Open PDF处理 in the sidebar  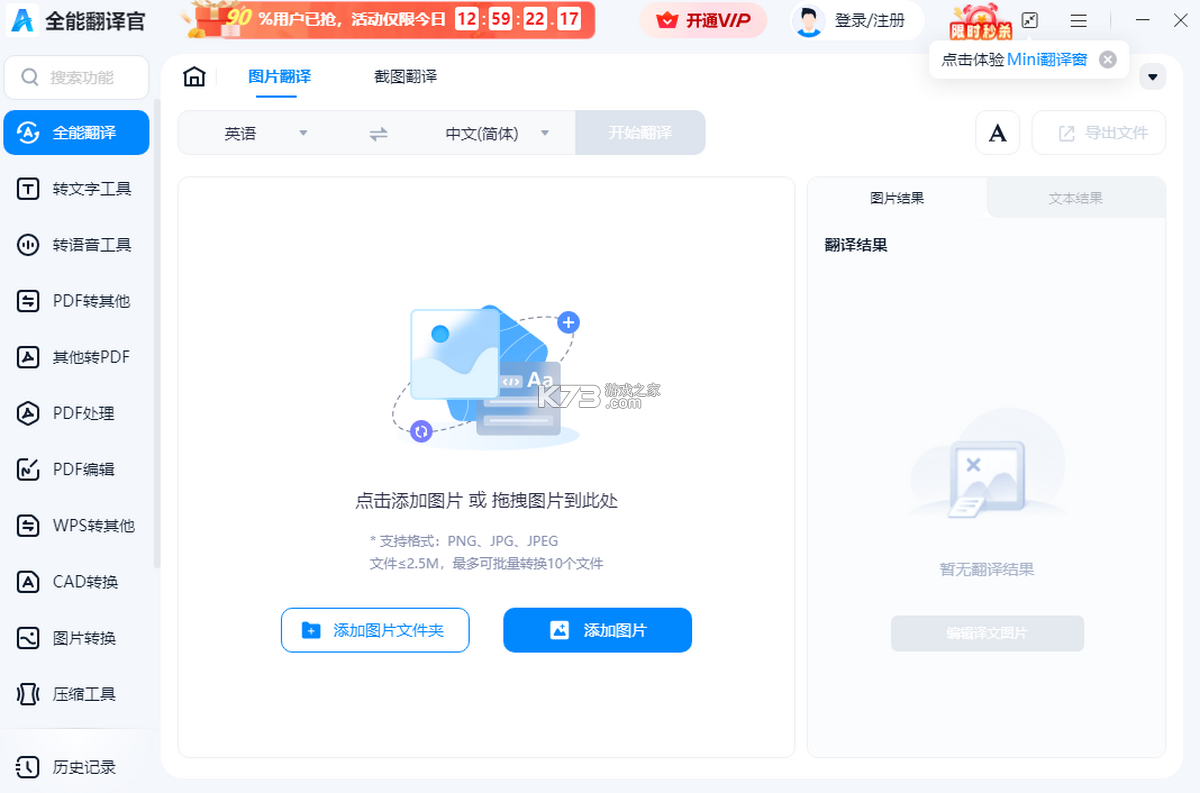tap(76, 413)
